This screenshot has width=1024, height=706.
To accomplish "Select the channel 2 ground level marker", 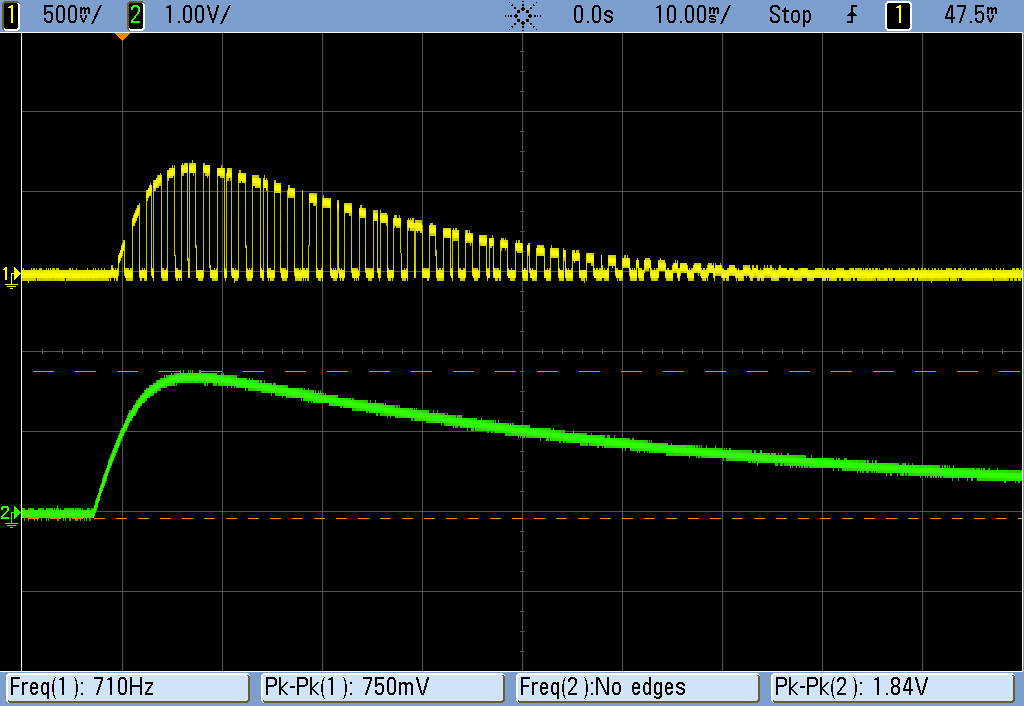I will pos(9,514).
